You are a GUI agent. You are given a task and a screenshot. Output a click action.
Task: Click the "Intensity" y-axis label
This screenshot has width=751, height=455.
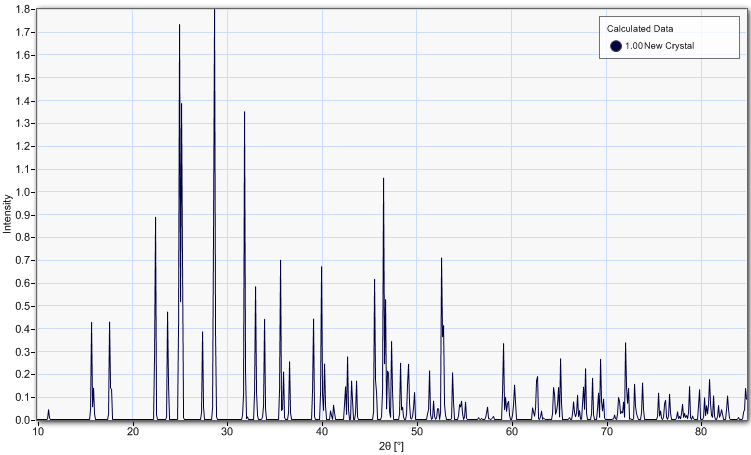7,214
